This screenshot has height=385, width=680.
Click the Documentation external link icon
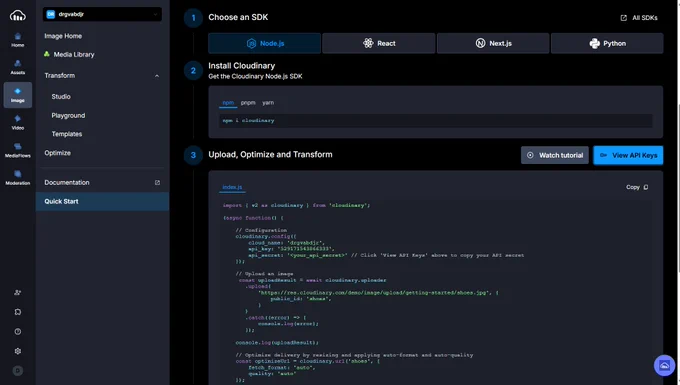[157, 183]
